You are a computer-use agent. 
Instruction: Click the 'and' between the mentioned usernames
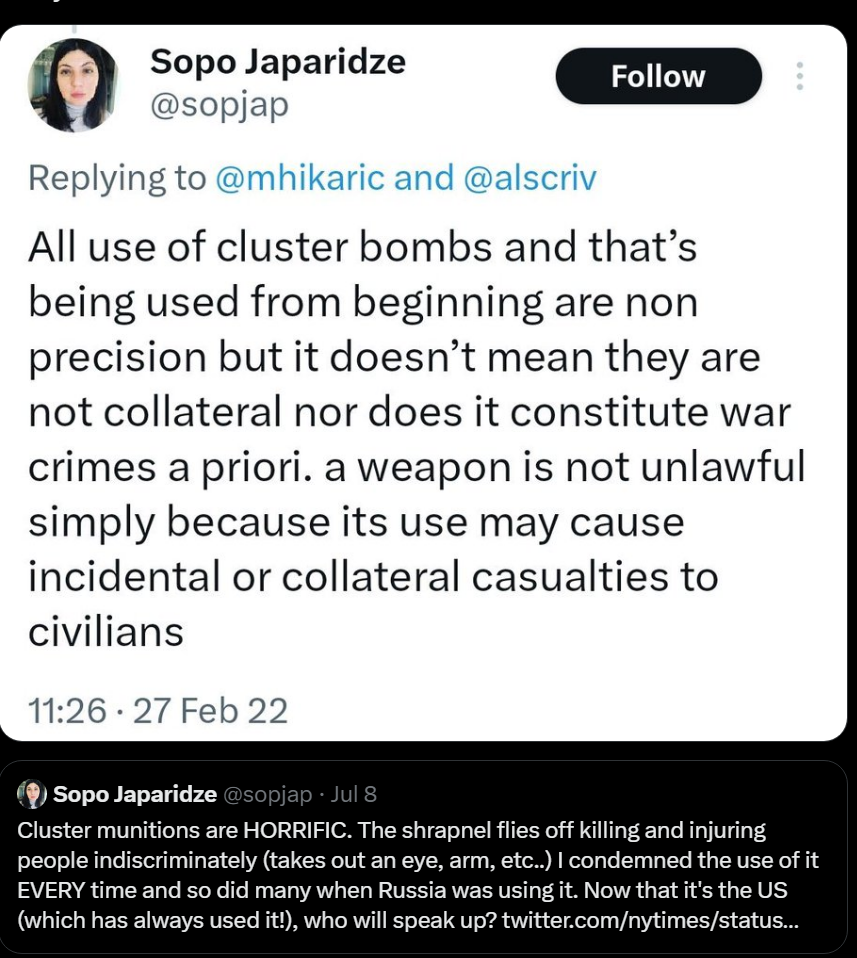424,178
